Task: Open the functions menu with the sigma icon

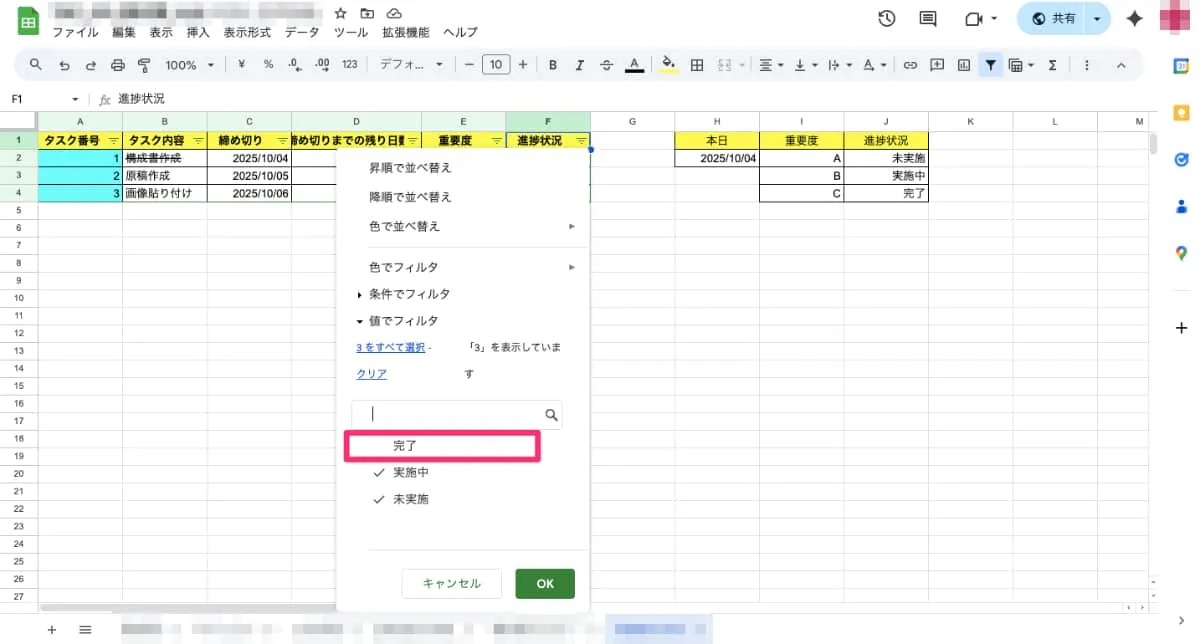Action: 1053,64
